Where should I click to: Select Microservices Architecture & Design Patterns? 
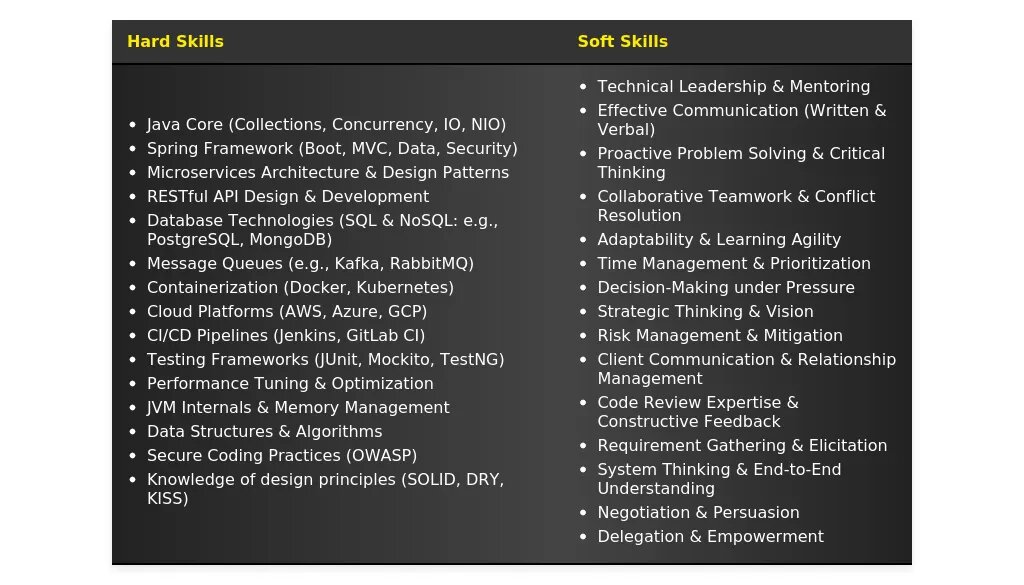point(328,173)
